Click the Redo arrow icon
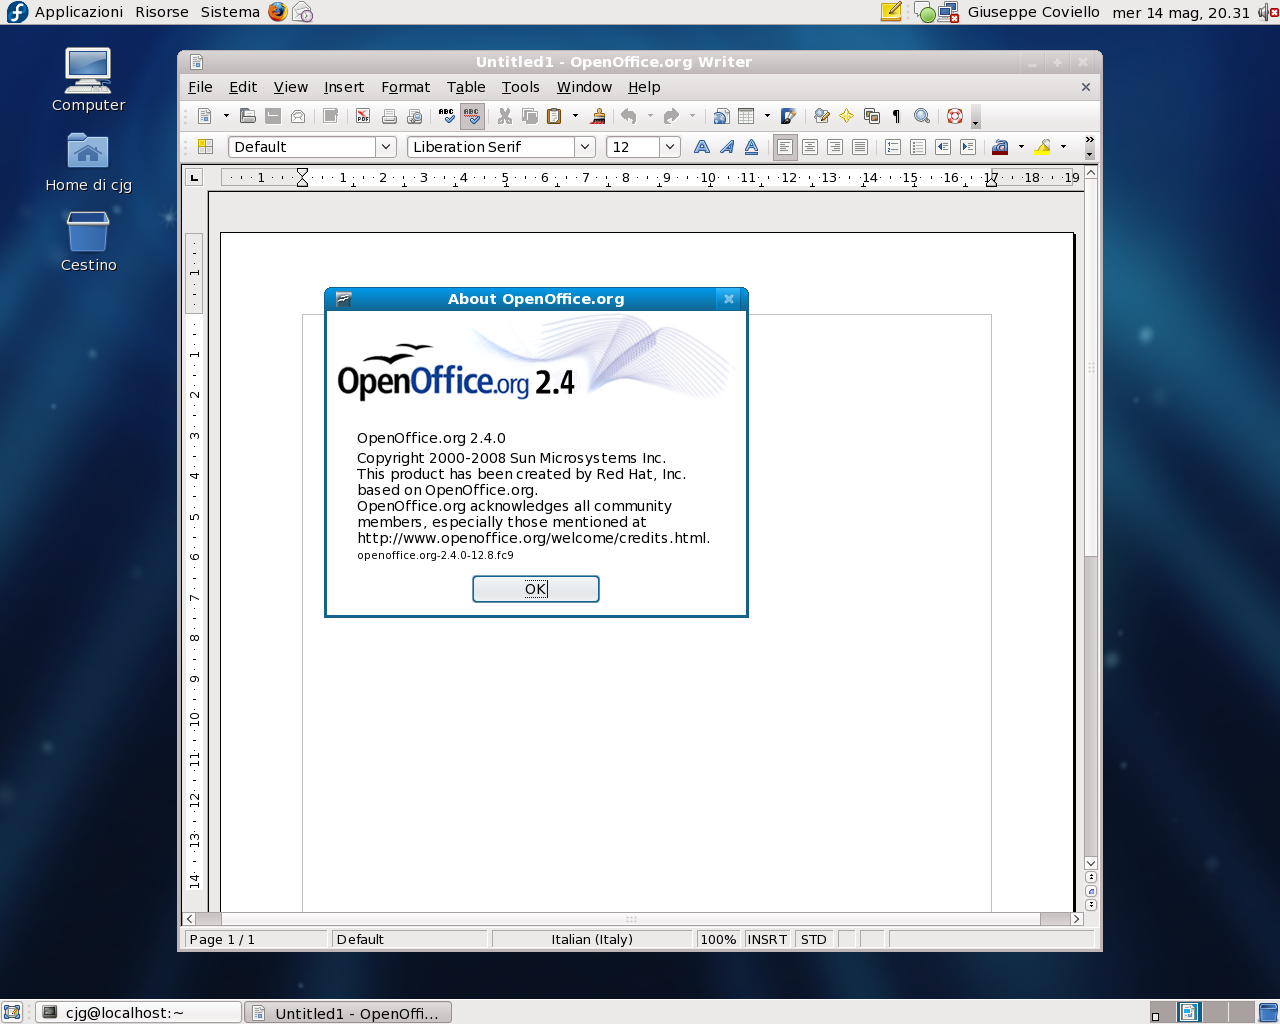The width and height of the screenshot is (1280, 1024). (x=671, y=116)
